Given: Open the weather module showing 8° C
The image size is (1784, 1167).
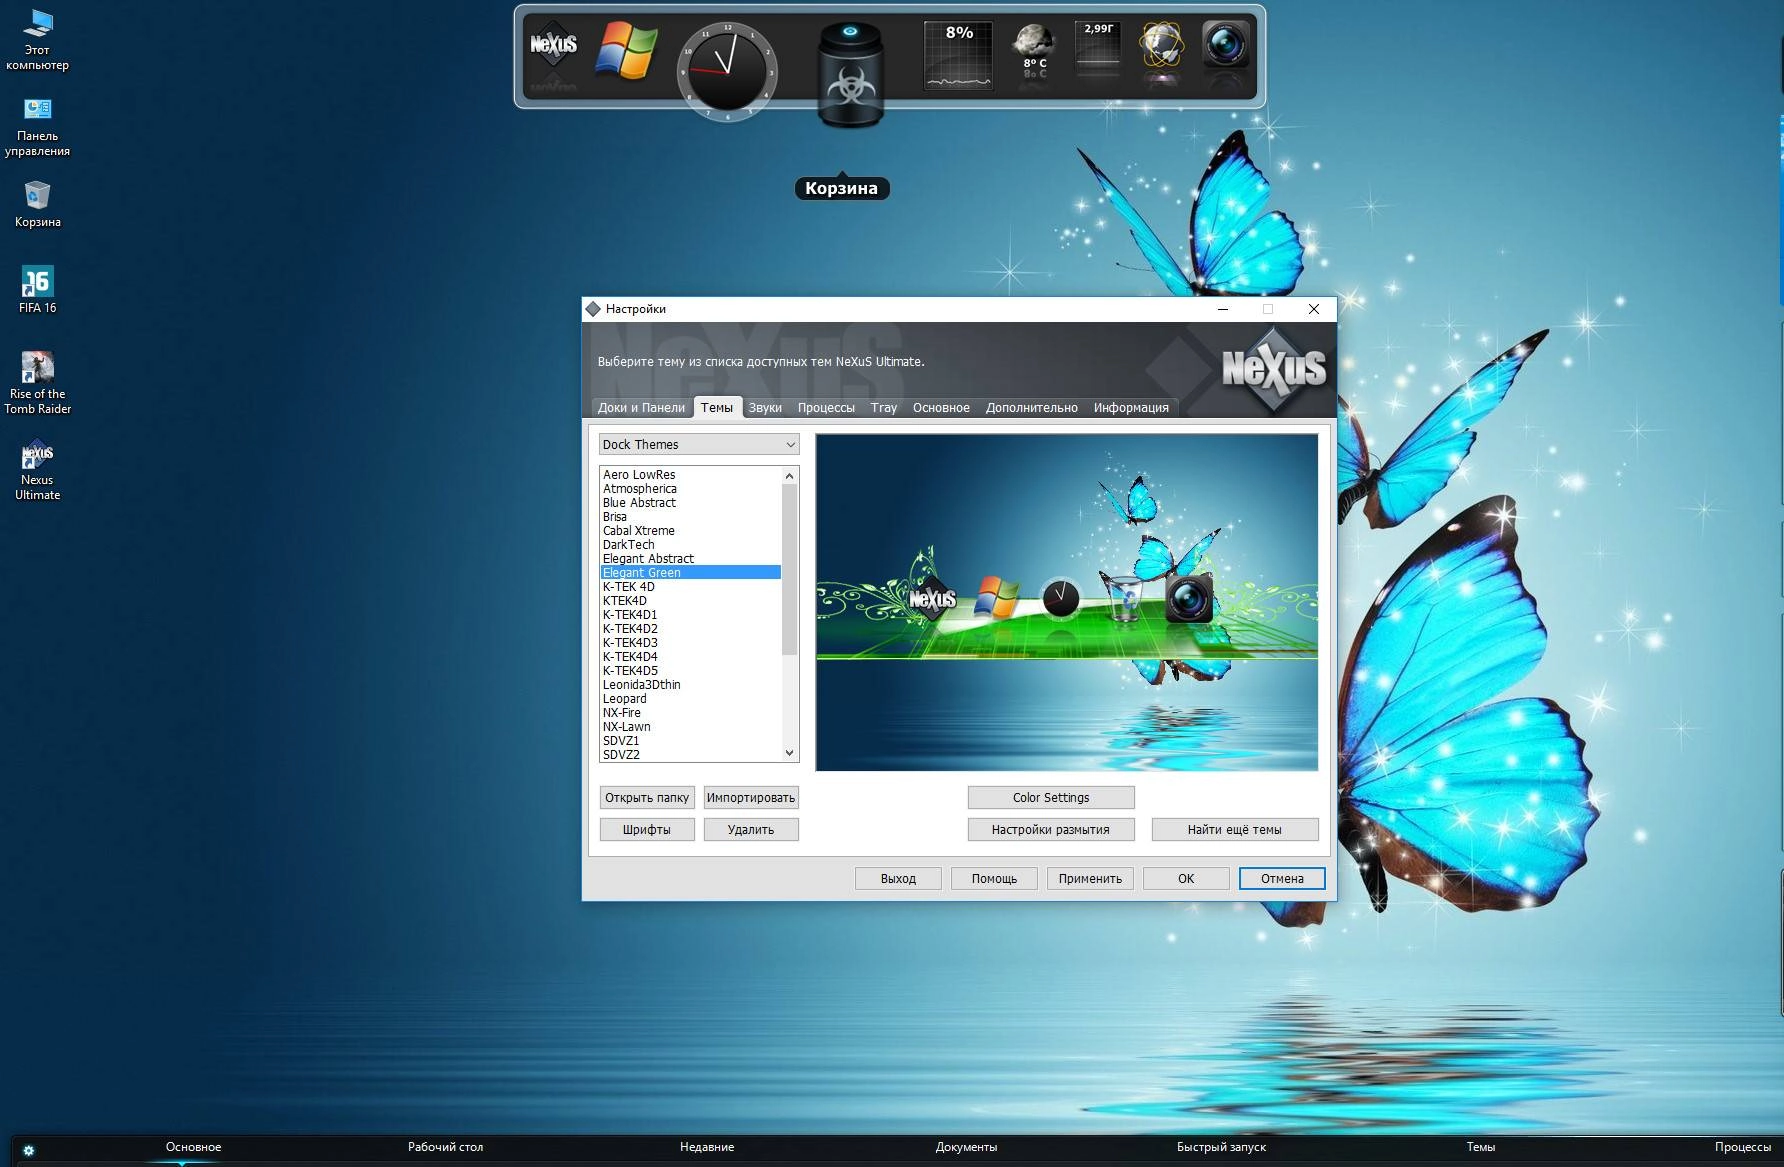Looking at the screenshot, I should [x=1034, y=52].
